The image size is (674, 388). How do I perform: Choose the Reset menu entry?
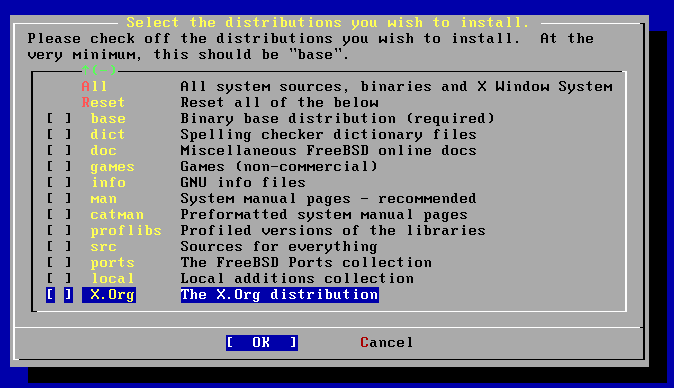click(x=103, y=102)
